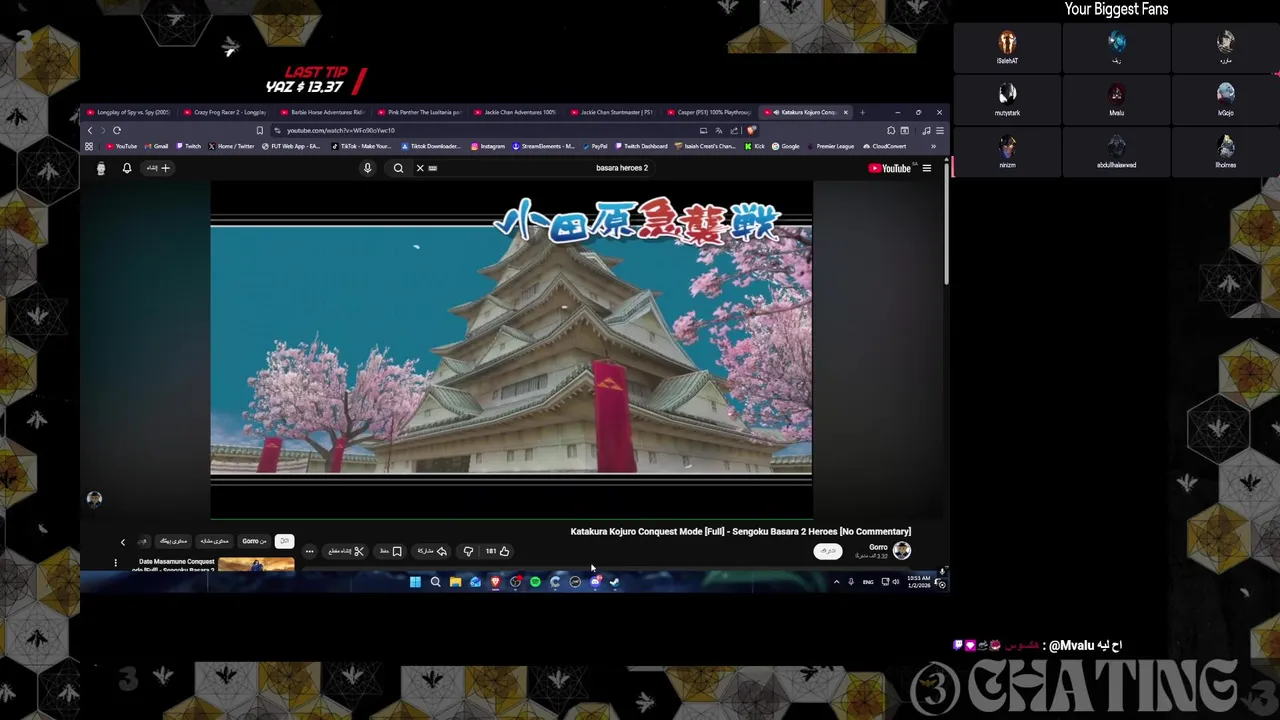
Task: Open the Windows Start menu
Action: [x=415, y=582]
